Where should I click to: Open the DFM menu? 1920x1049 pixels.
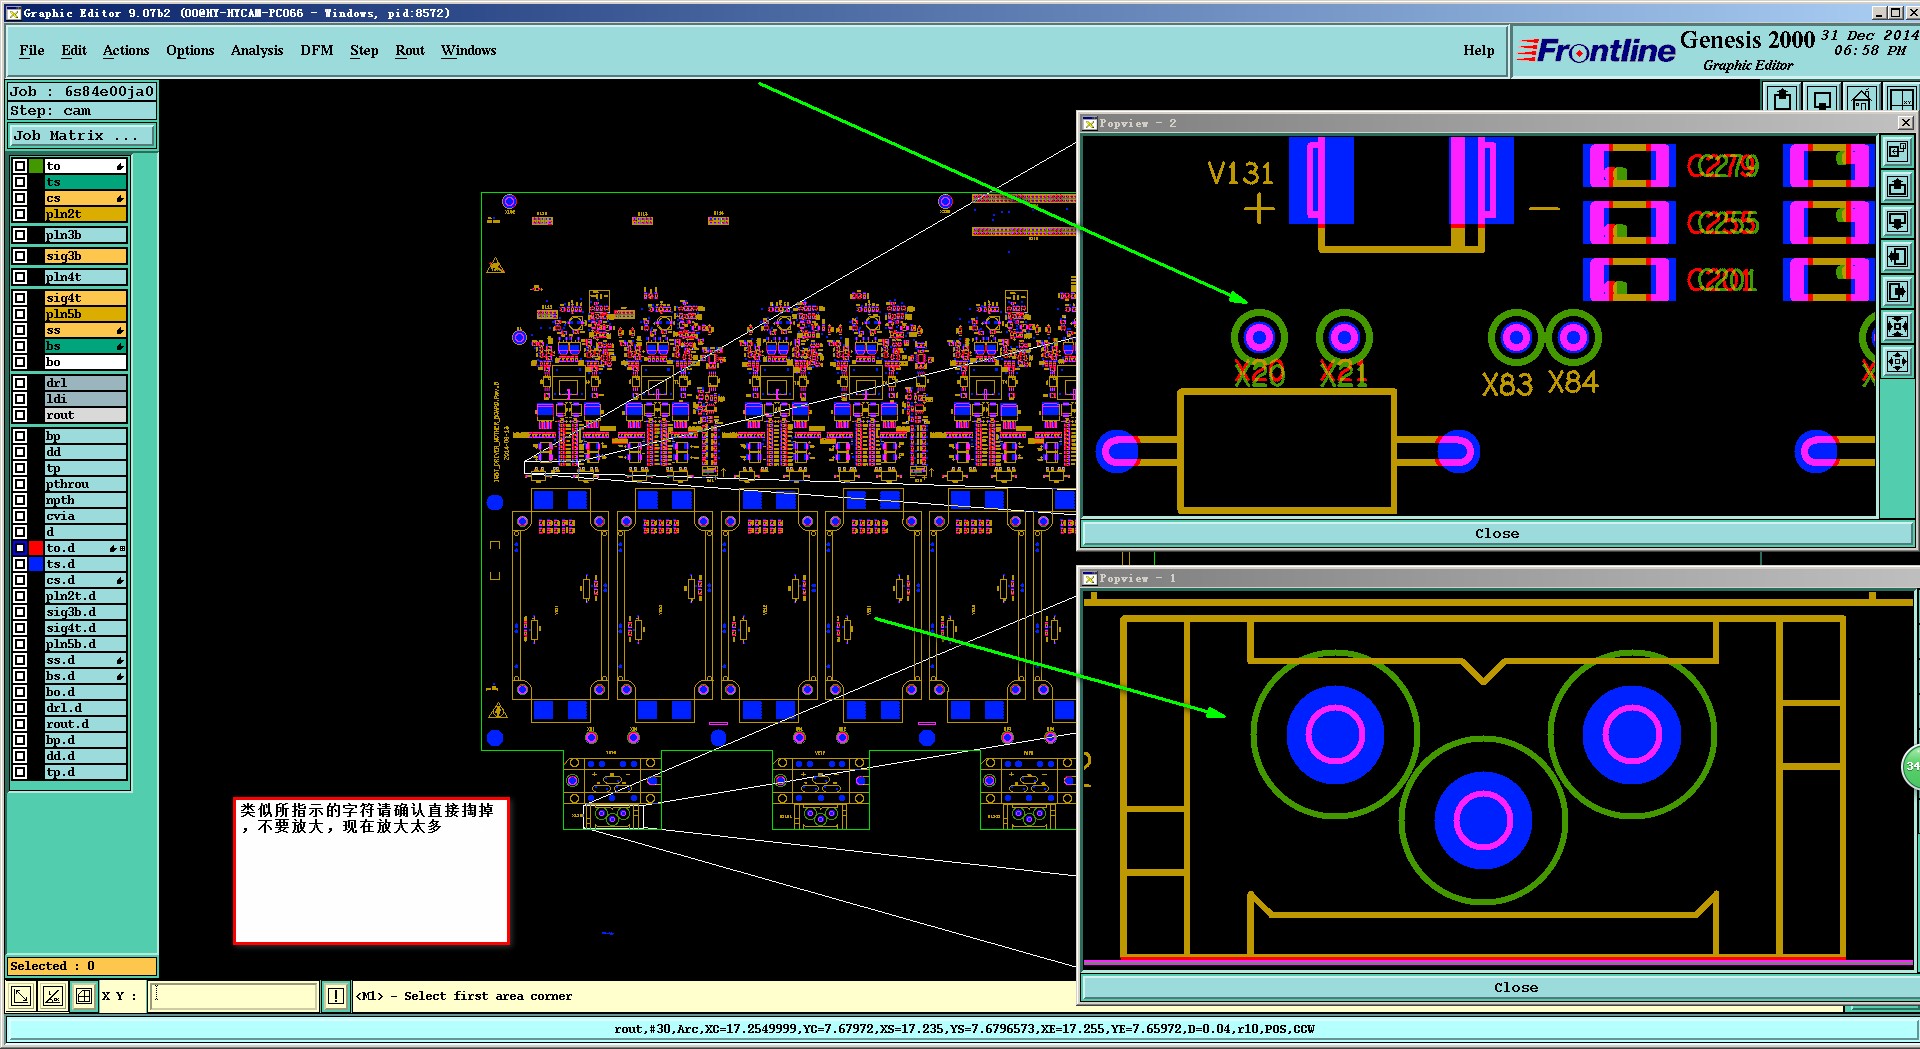pos(317,50)
